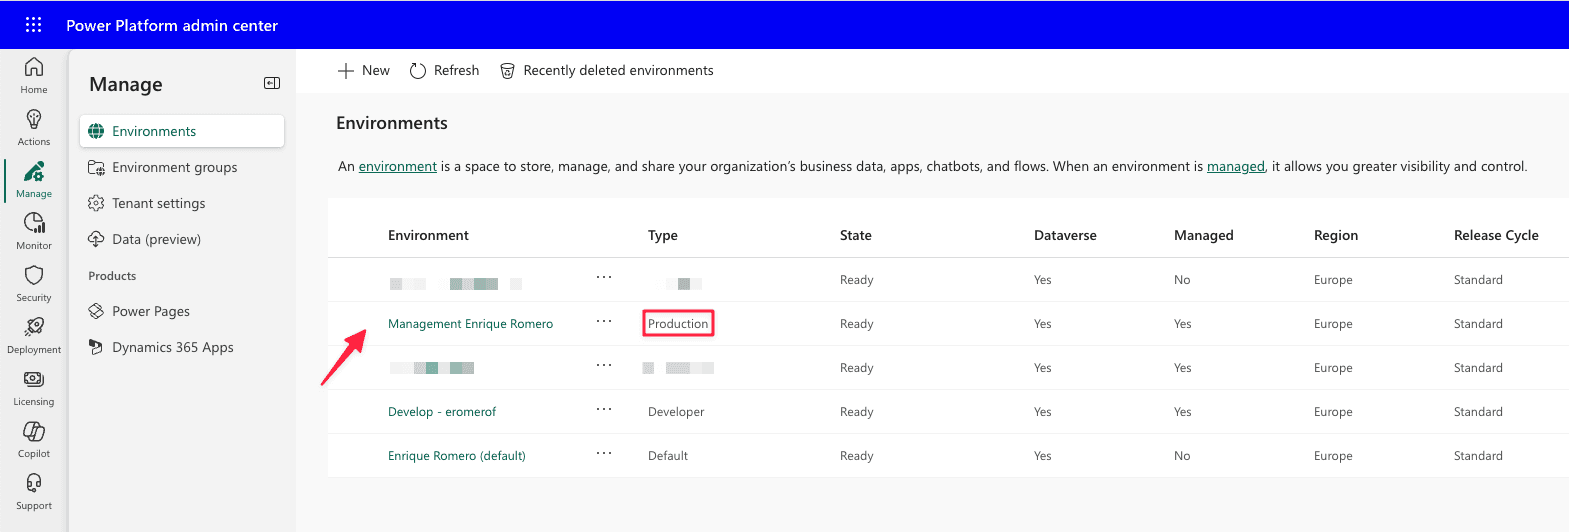Open Deployment in the left rail
The height and width of the screenshot is (532, 1569).
(x=34, y=336)
